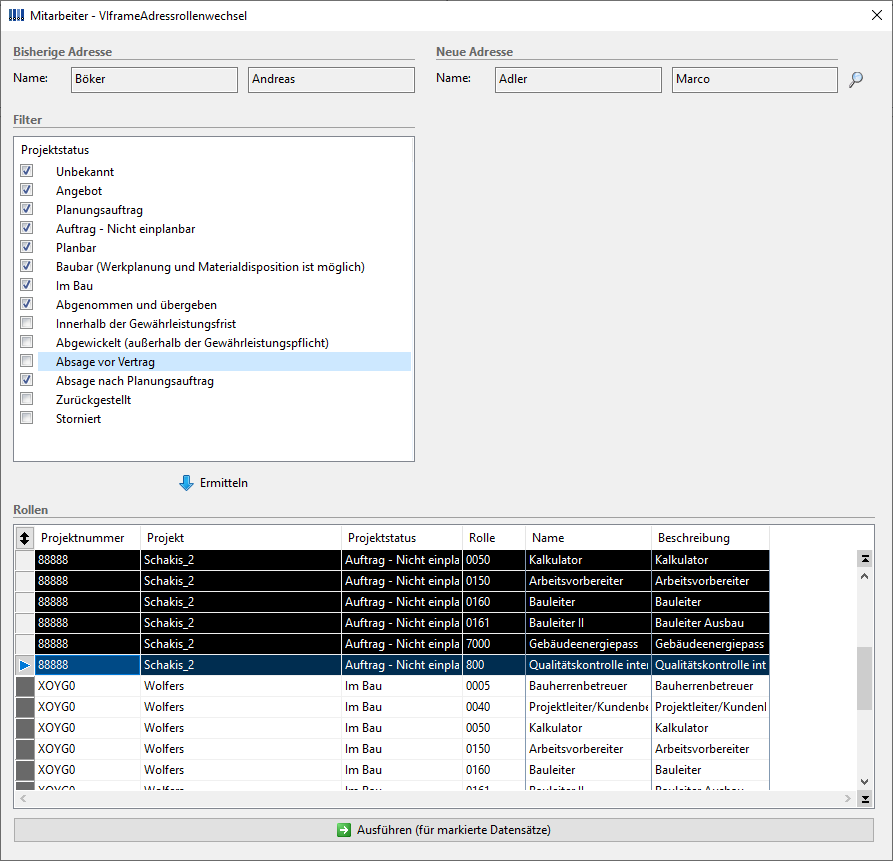
Task: Select the 88888 Bauleiter II row cell
Action: click(588, 623)
